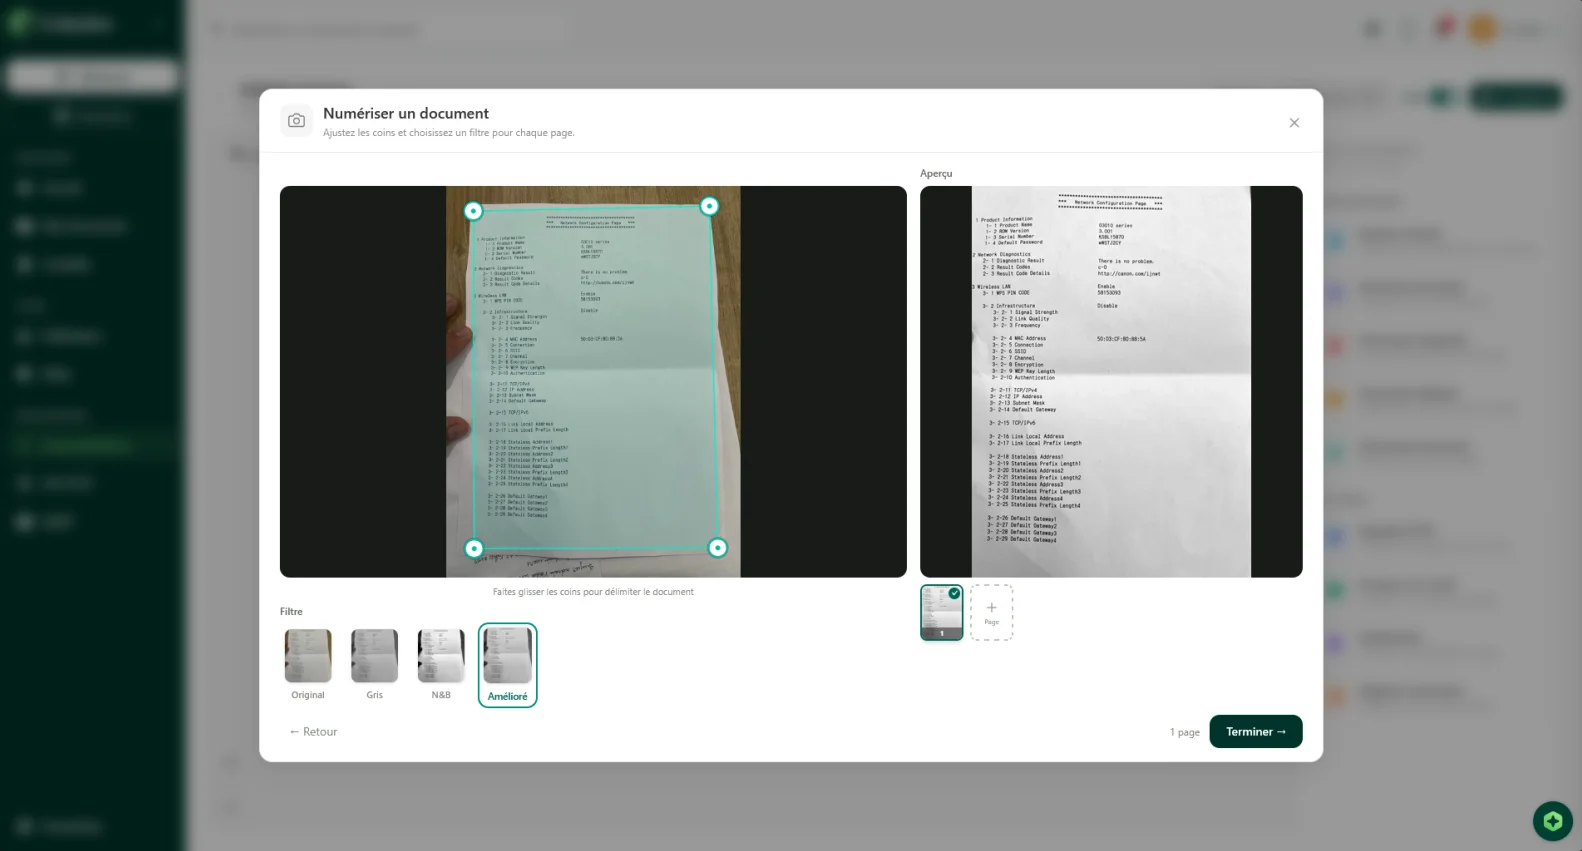Select the Amélioré filter
This screenshot has width=1582, height=851.
508,665
